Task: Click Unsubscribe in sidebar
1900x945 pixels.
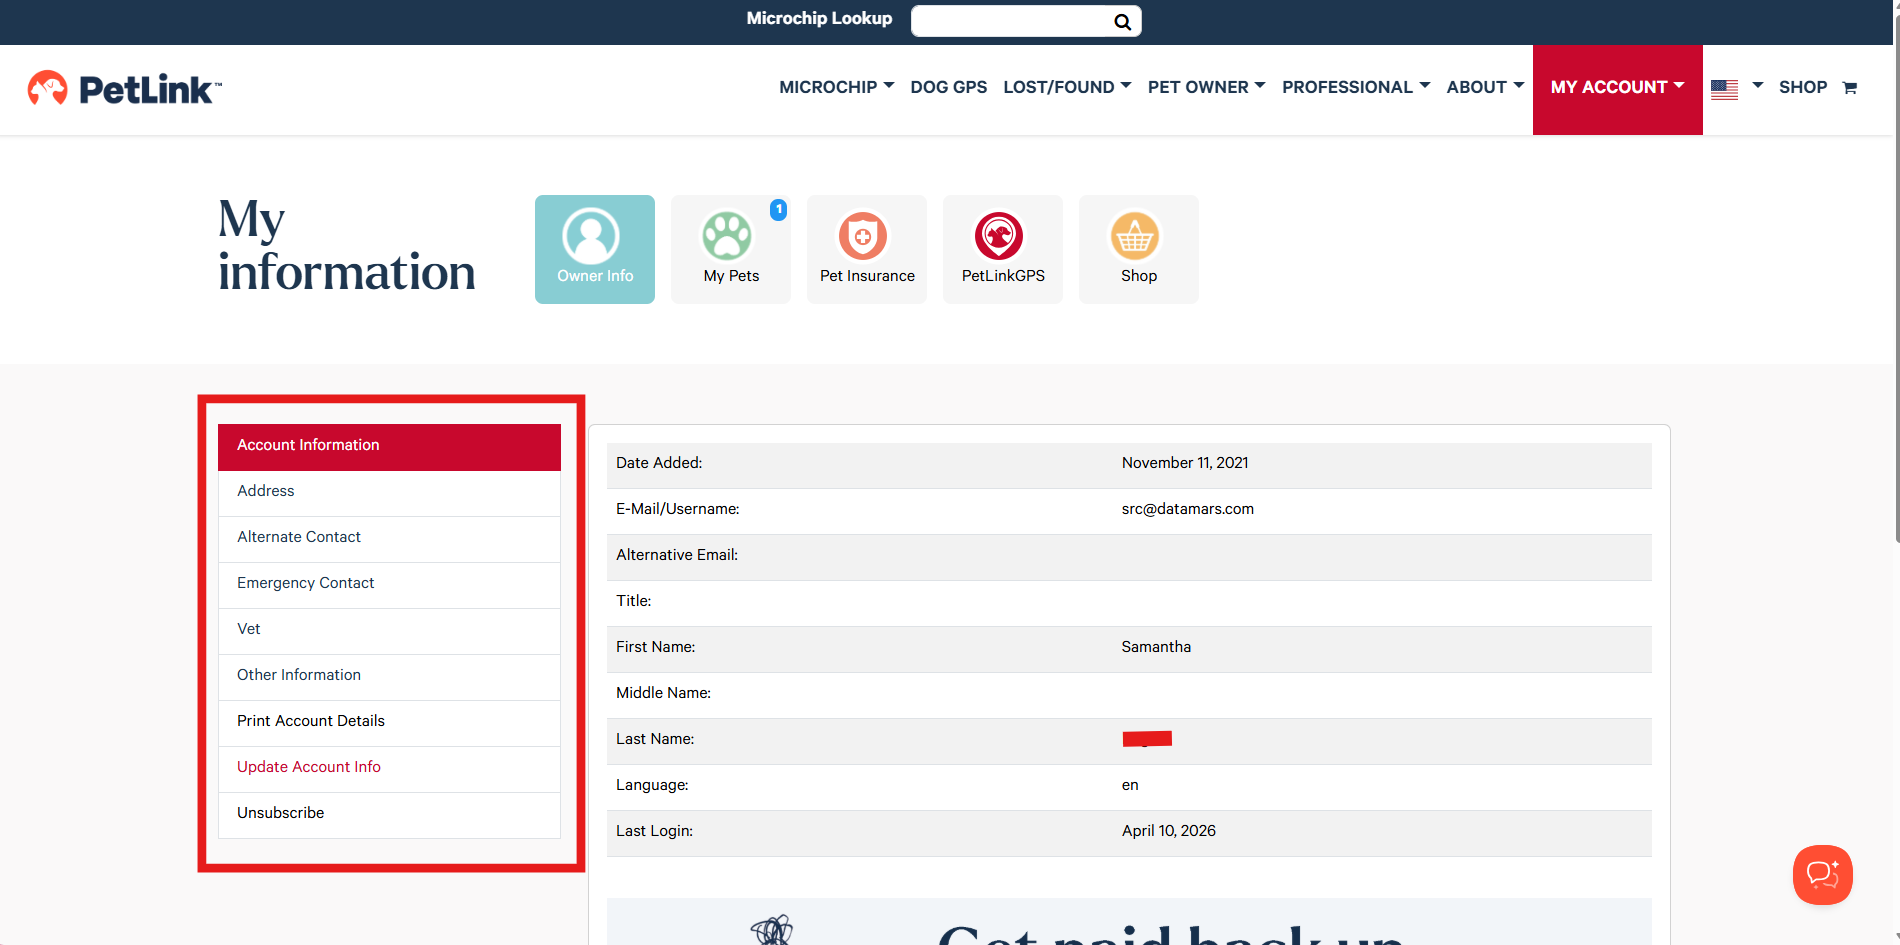Action: pos(389,814)
